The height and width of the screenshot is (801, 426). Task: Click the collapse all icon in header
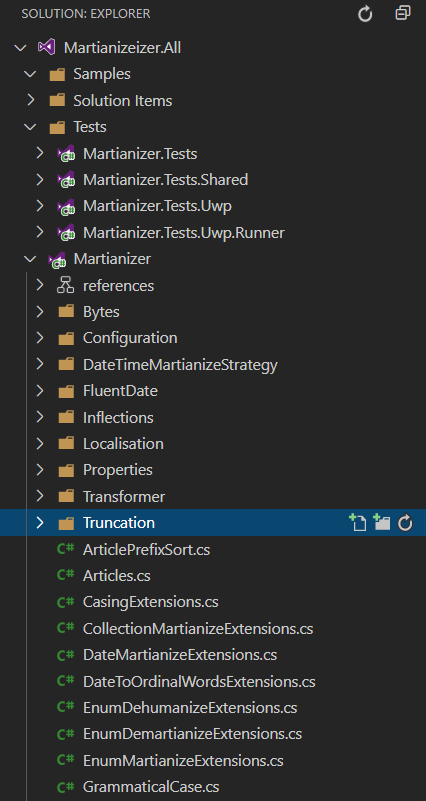(x=403, y=13)
